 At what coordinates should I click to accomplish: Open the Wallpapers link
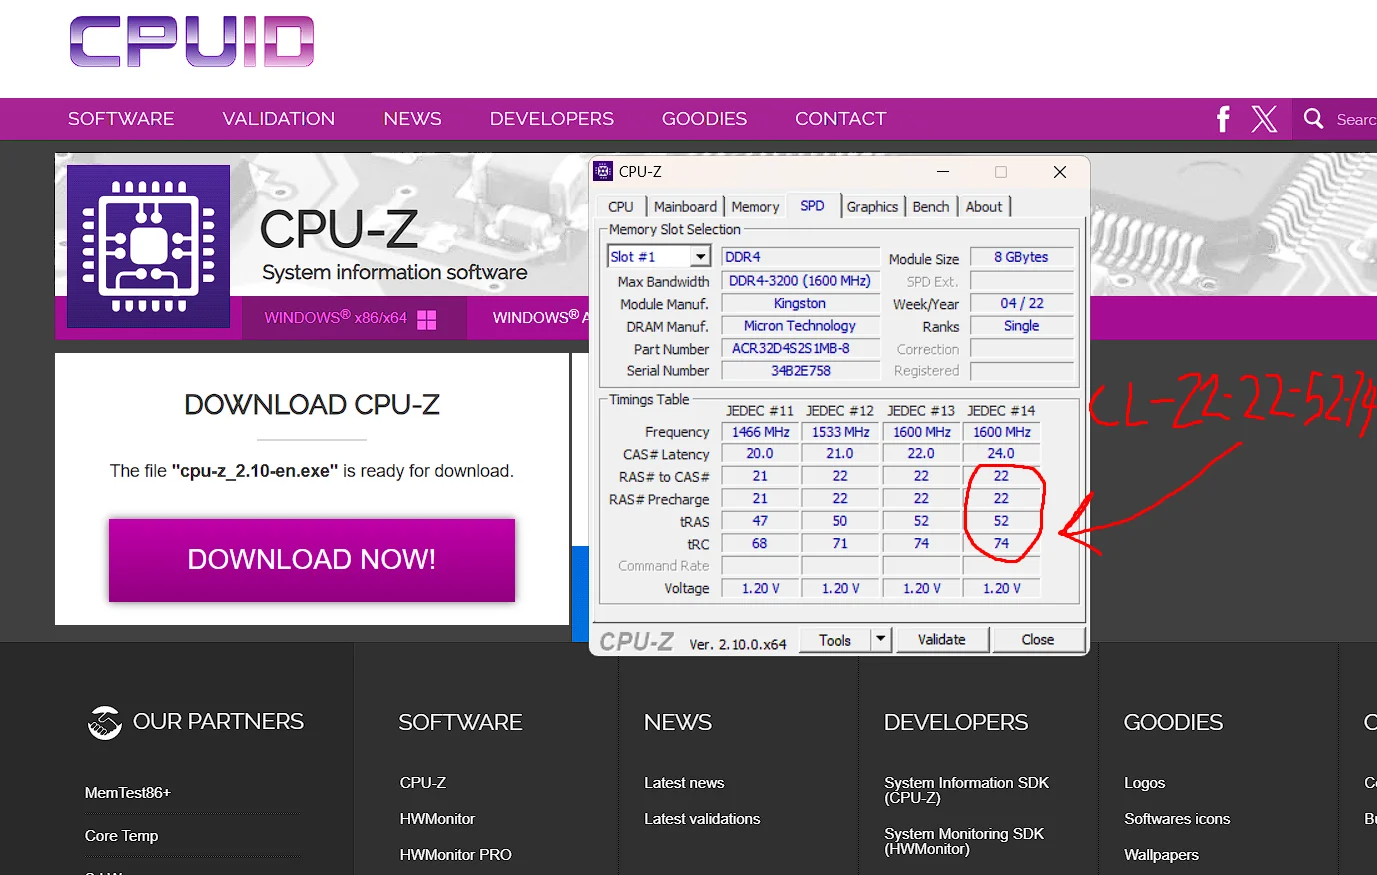click(x=1161, y=855)
